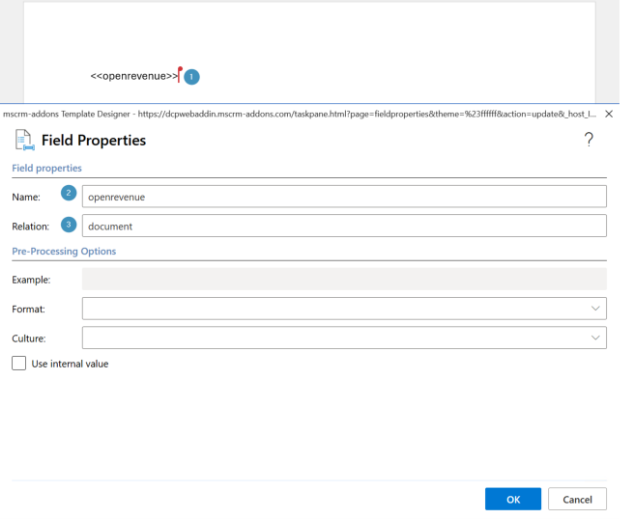Click the Field properties section header
Screen dimensions: 621x519
46,168
